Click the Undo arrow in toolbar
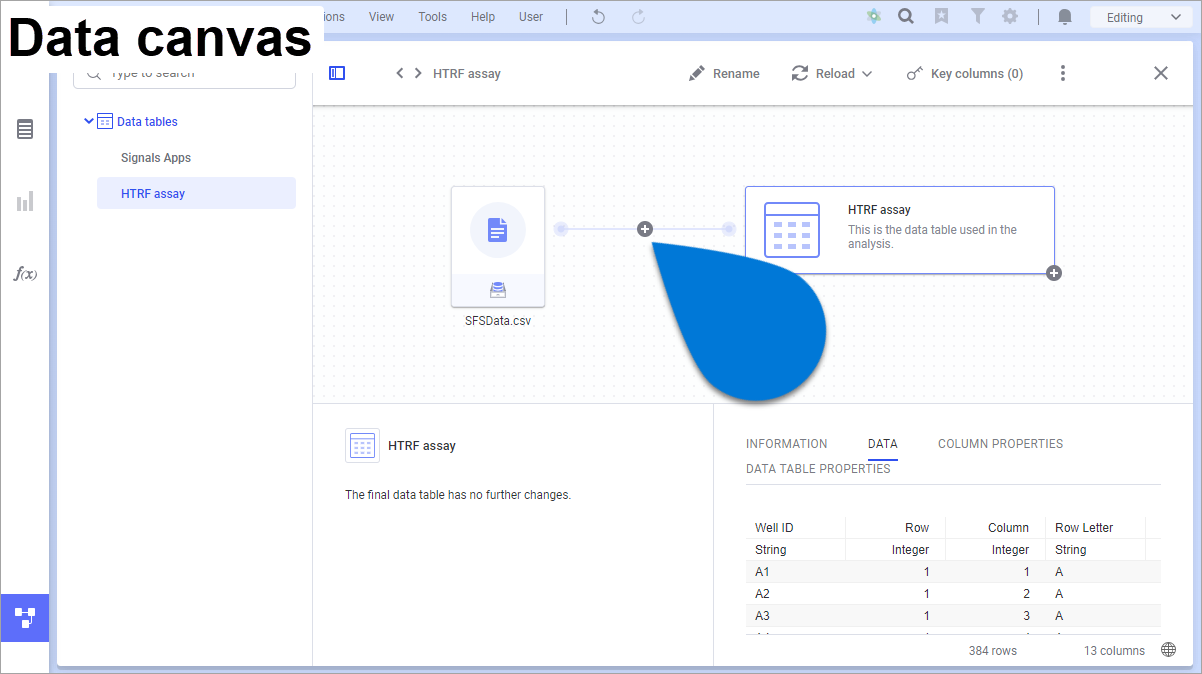Image resolution: width=1202 pixels, height=674 pixels. (599, 17)
